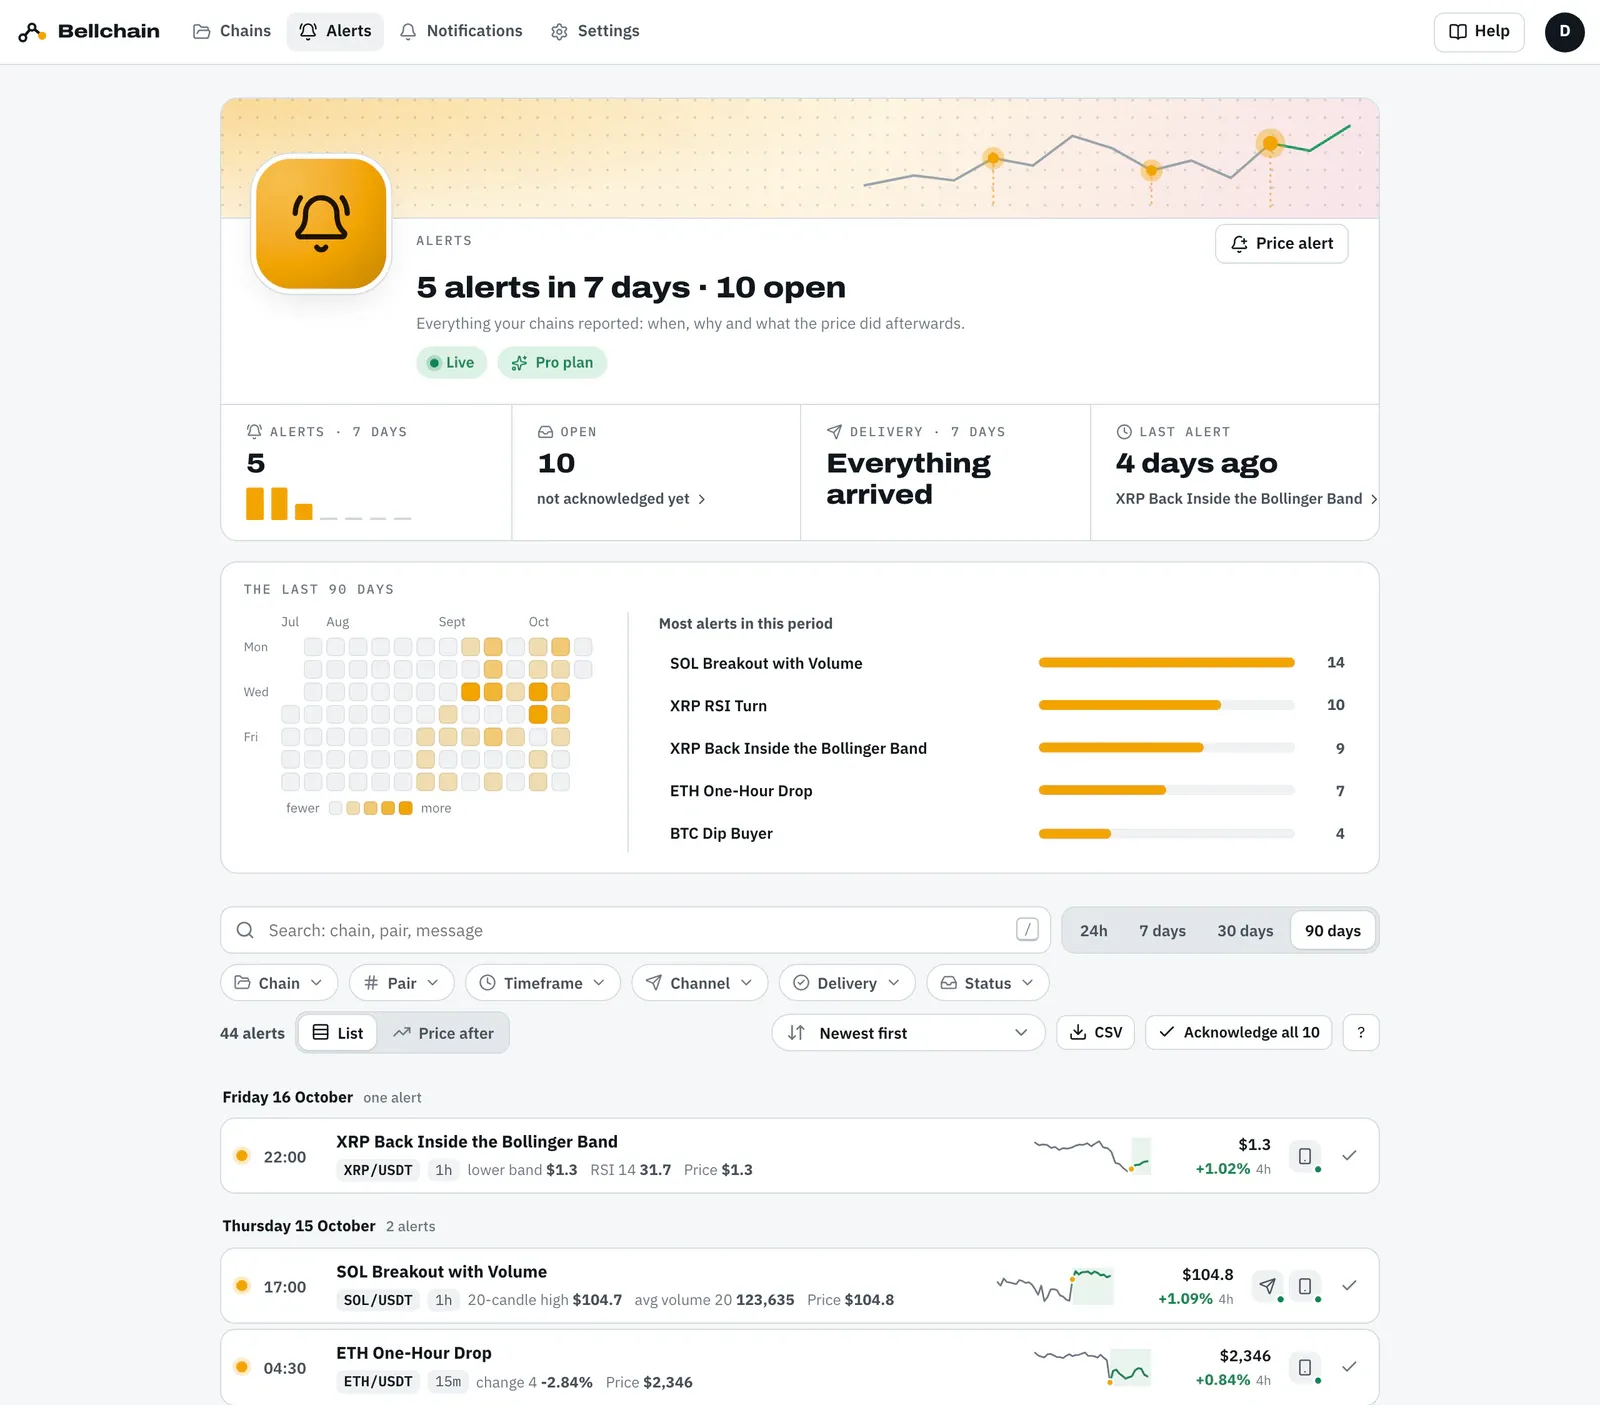This screenshot has width=1600, height=1405.
Task: Open the Delivery filter dropdown
Action: point(846,983)
